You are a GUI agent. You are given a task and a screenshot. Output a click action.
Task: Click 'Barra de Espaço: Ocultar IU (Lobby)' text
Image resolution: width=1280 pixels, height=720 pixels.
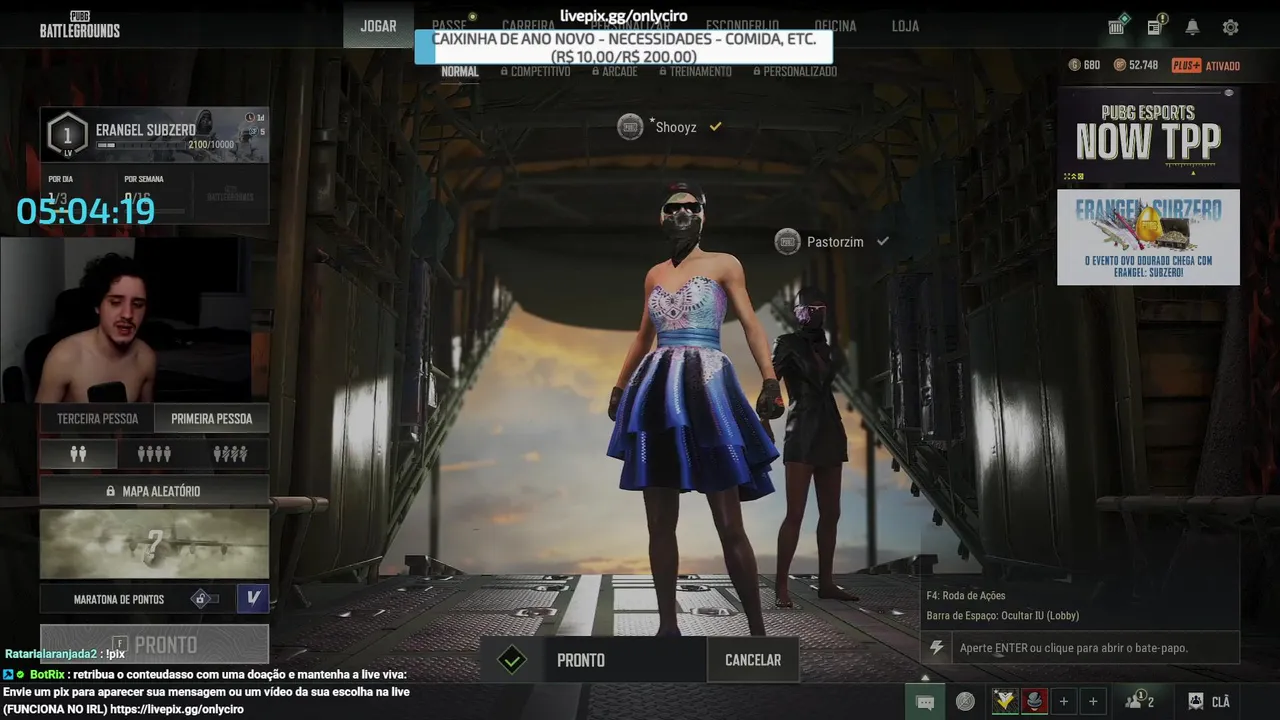pos(1003,616)
